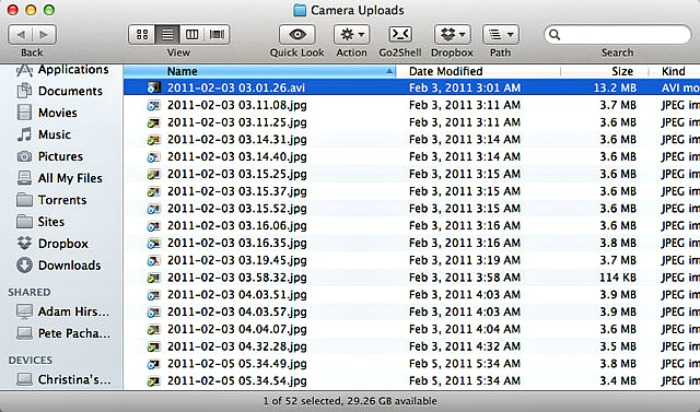Screen dimensions: 700x412
Task: Switch to Cover Flow view
Action: pyautogui.click(x=216, y=34)
